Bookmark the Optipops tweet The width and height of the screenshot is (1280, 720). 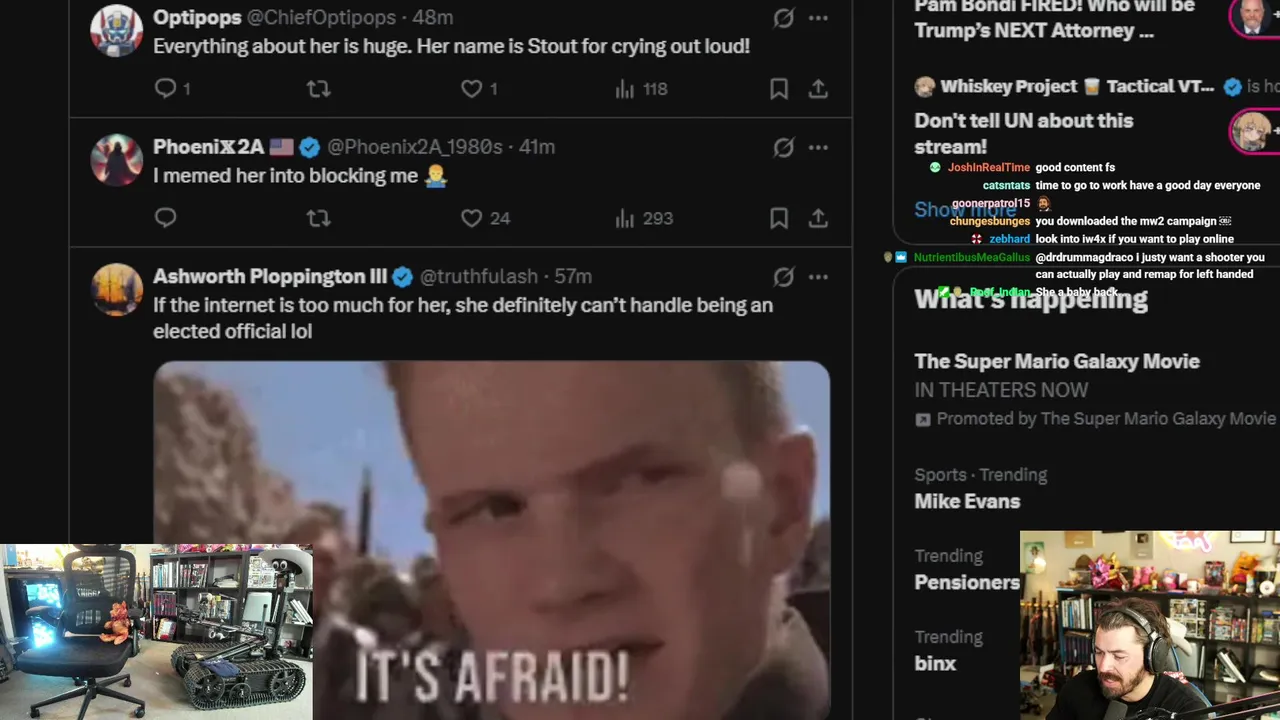pos(779,89)
